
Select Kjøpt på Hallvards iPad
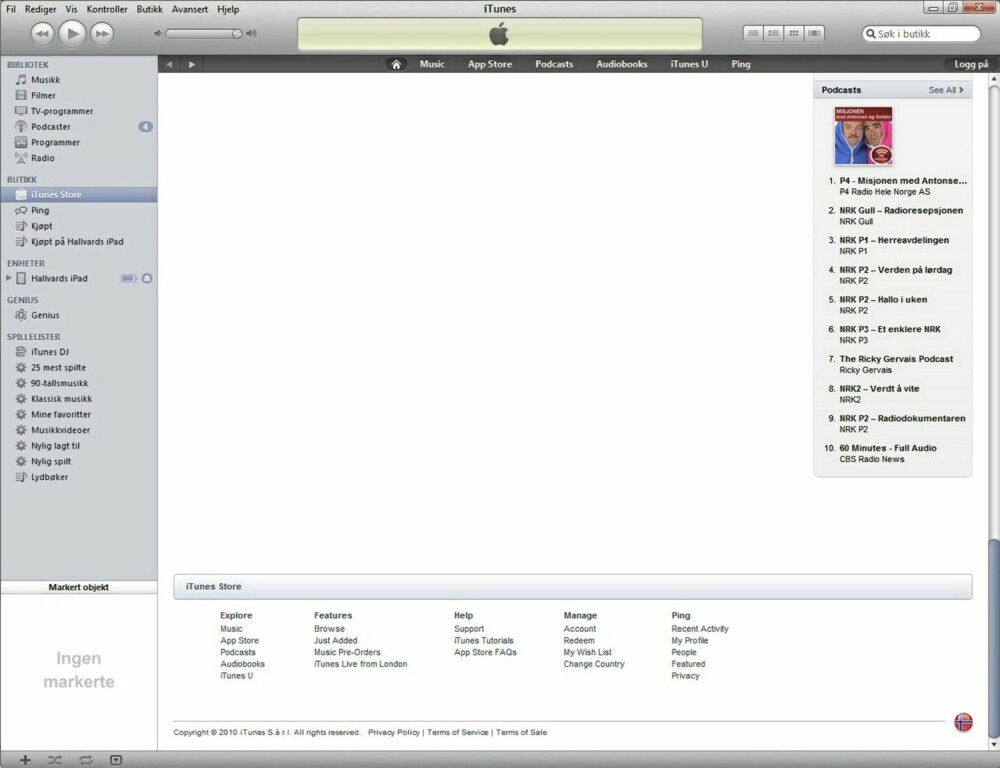[78, 241]
